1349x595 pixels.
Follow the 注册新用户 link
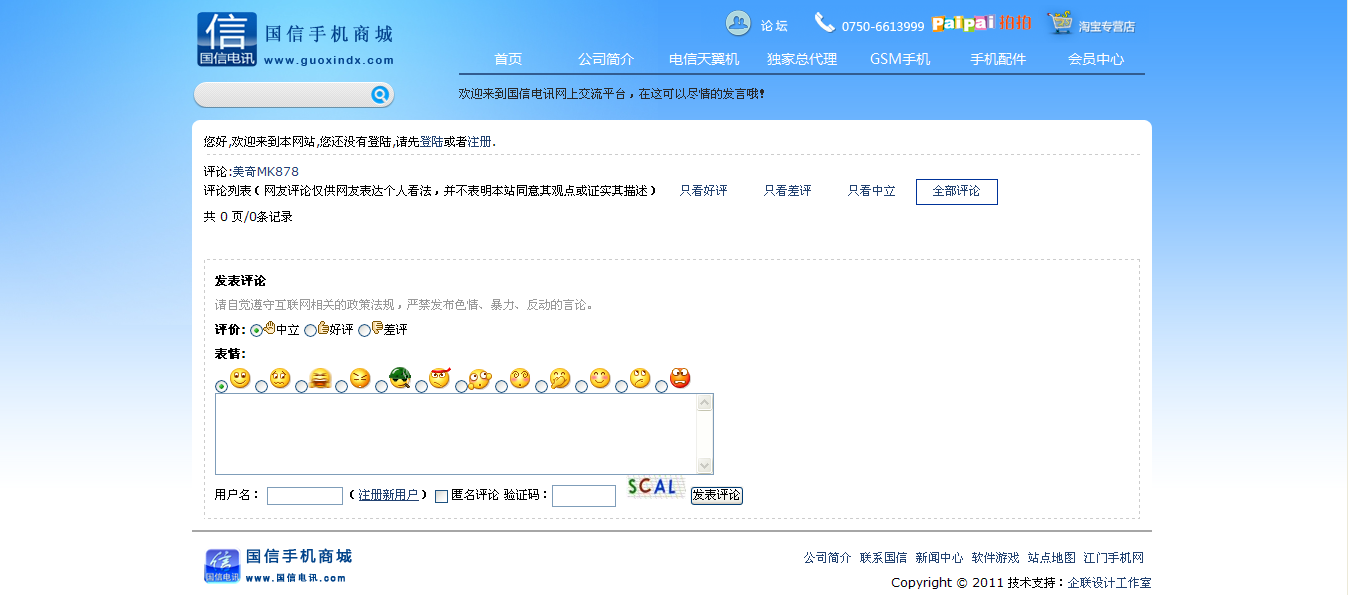[388, 495]
